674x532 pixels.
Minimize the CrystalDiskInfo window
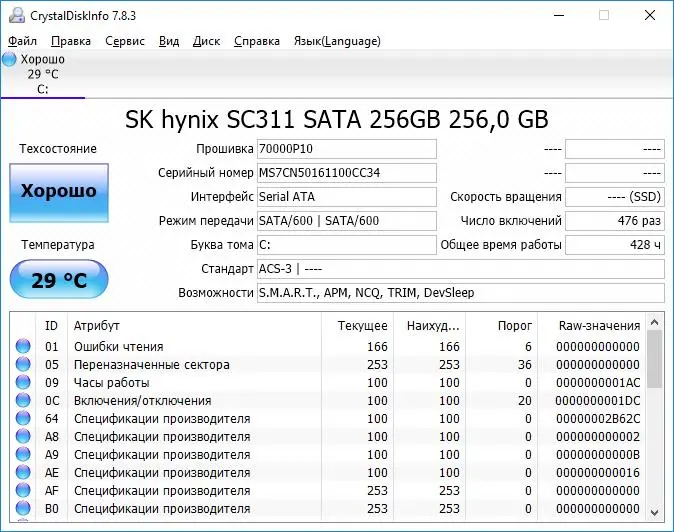[559, 15]
